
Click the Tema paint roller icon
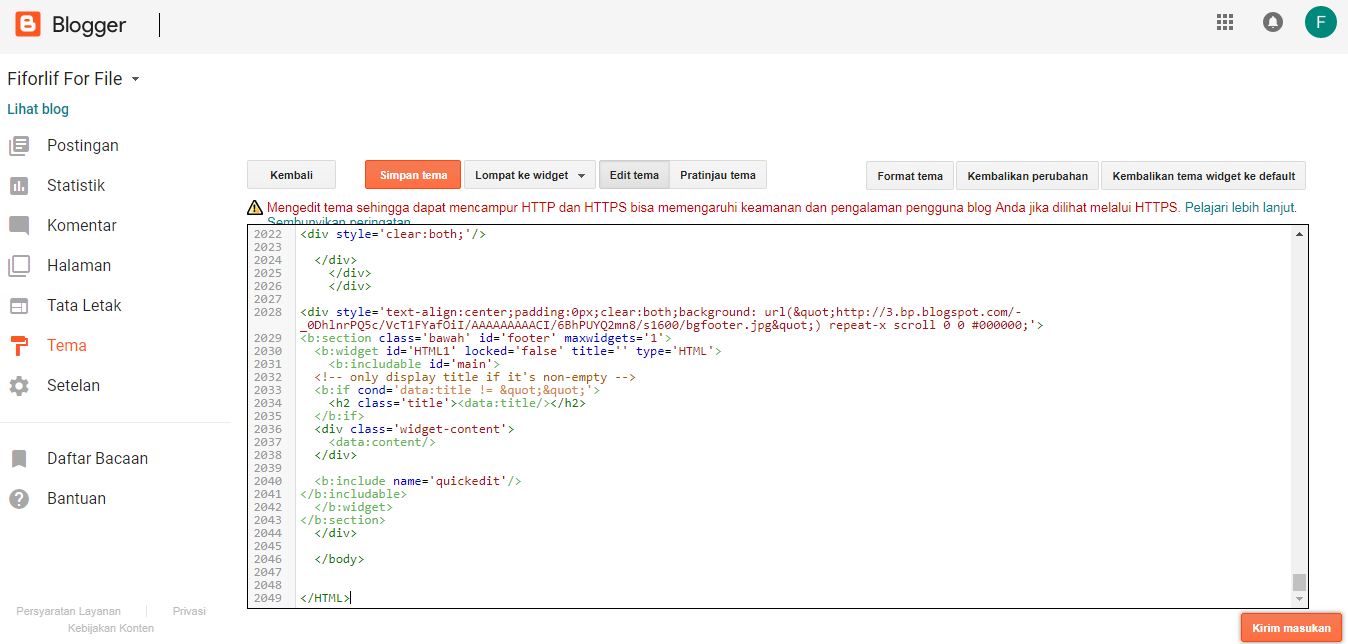19,346
